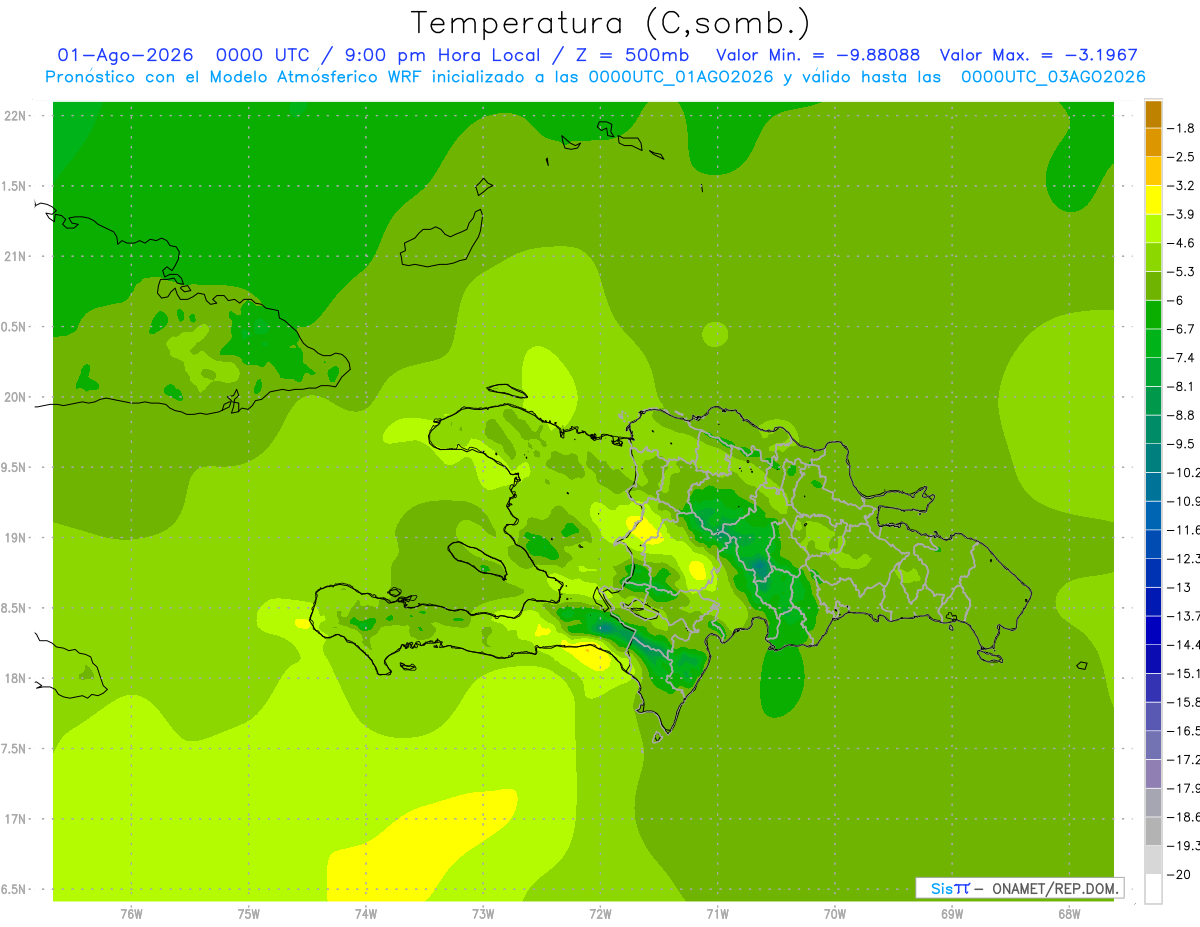Screen dimensions: 1200x927
Task: Click the dark blue swatch between -13.7 and -14.4
Action: pyautogui.click(x=1153, y=630)
